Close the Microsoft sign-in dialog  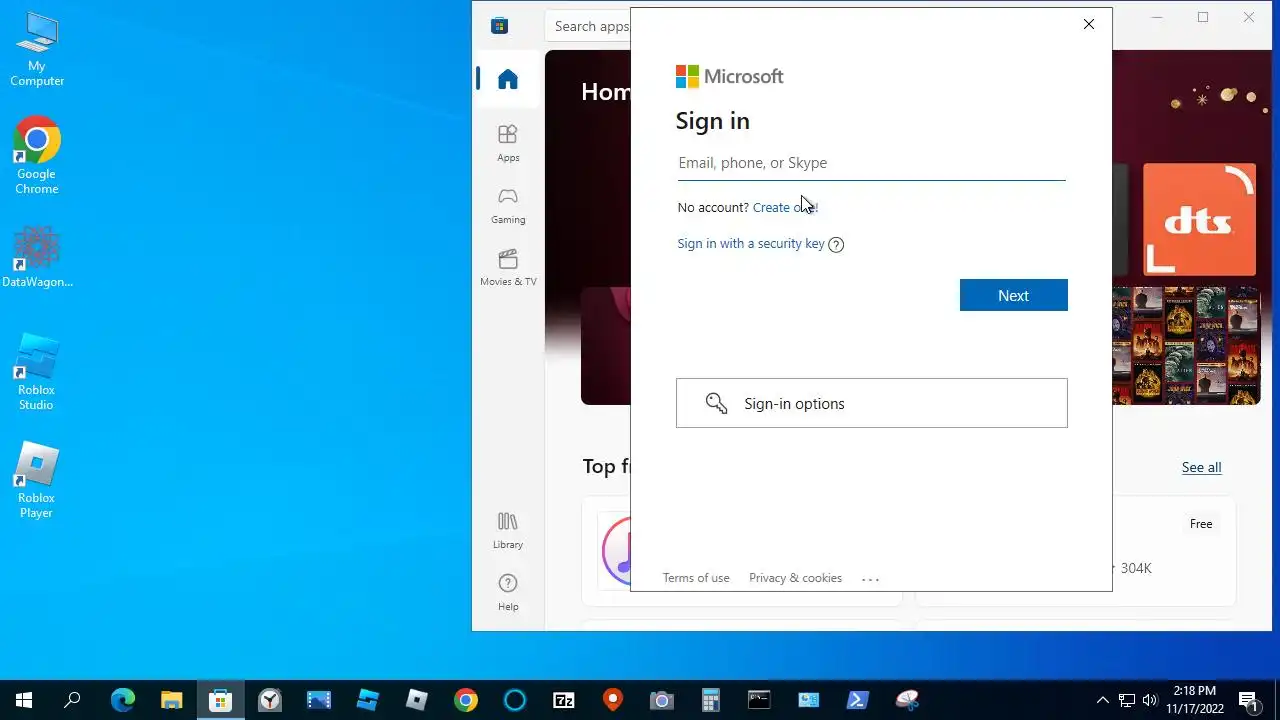coord(1089,24)
